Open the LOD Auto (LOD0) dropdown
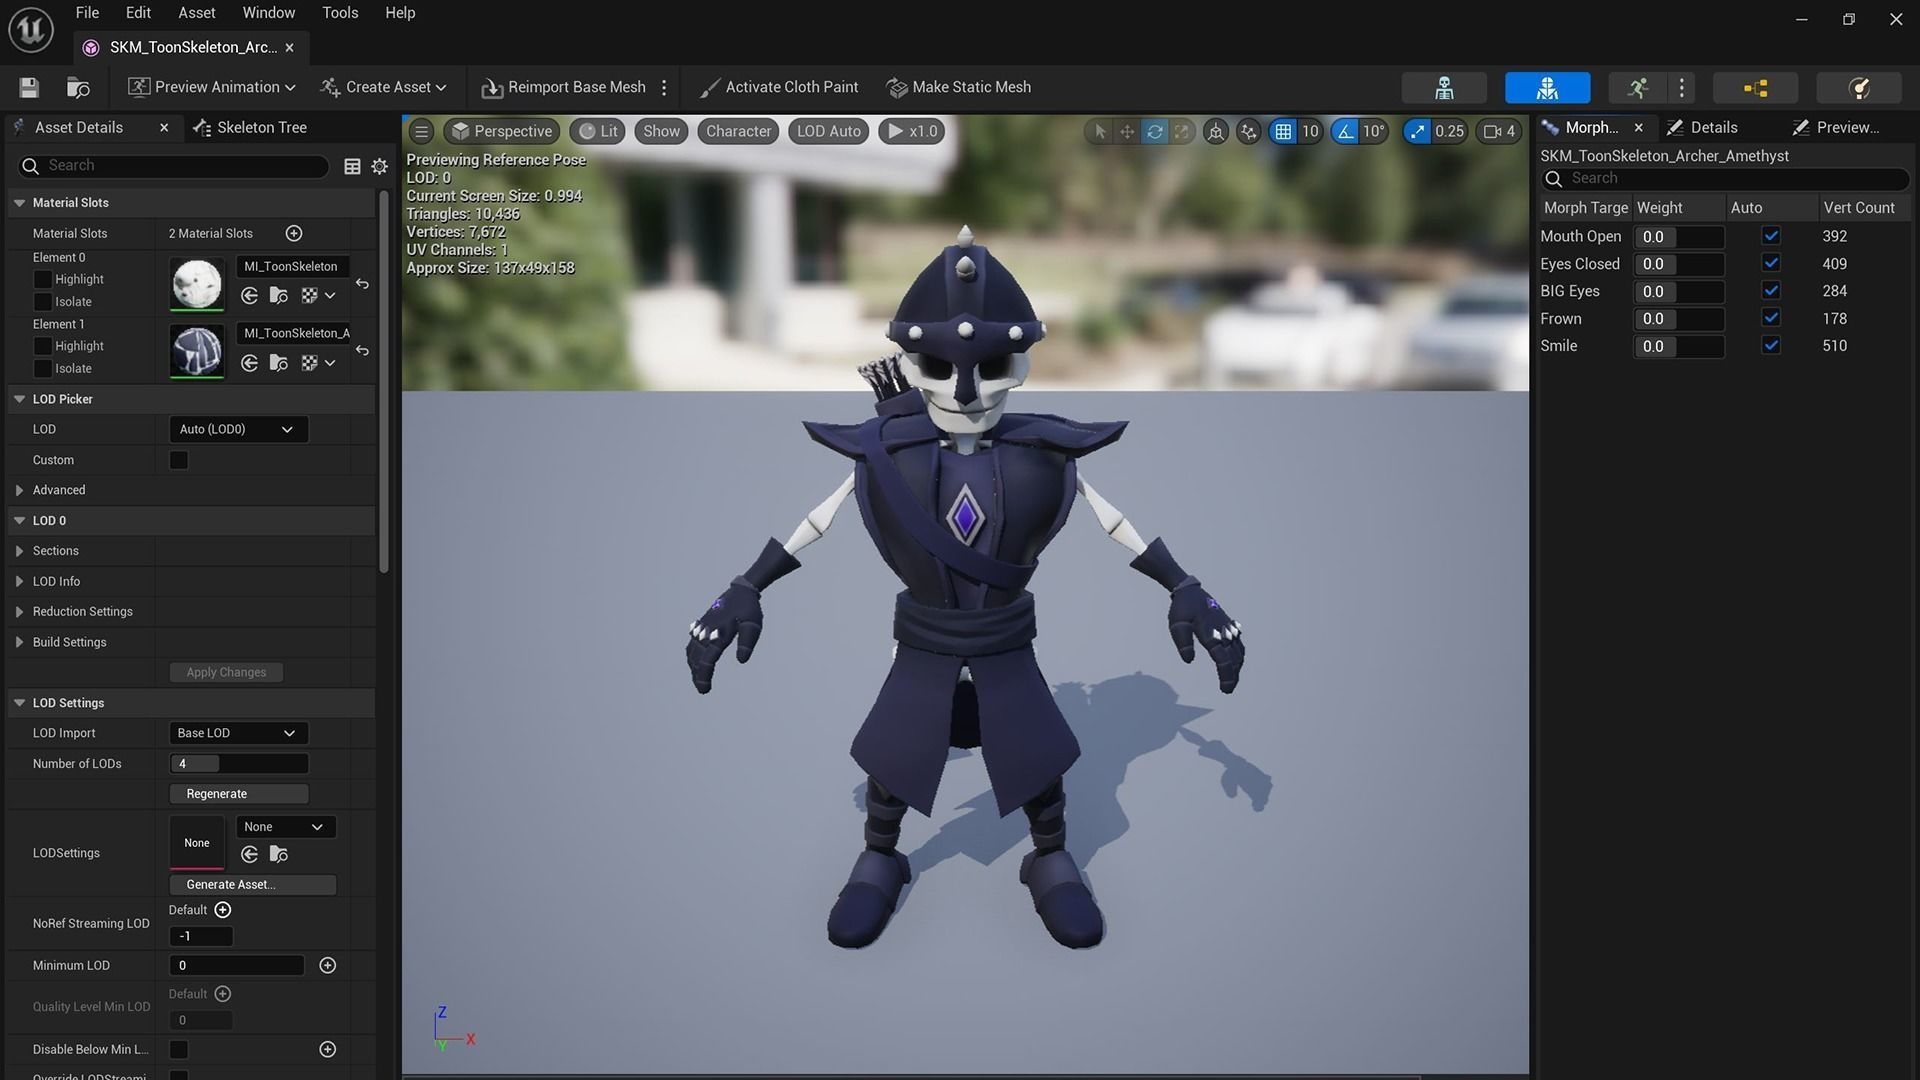The width and height of the screenshot is (1920, 1080). click(237, 429)
